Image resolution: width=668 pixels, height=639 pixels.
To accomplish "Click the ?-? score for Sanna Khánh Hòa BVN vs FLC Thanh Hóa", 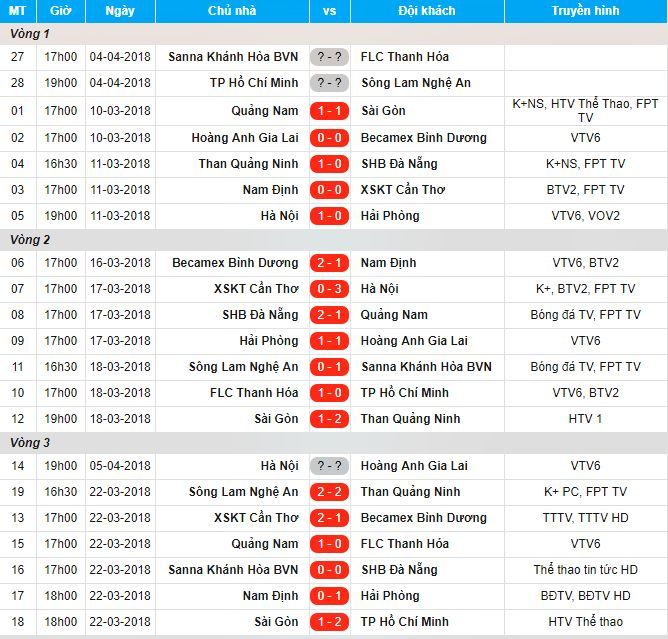I will [329, 57].
